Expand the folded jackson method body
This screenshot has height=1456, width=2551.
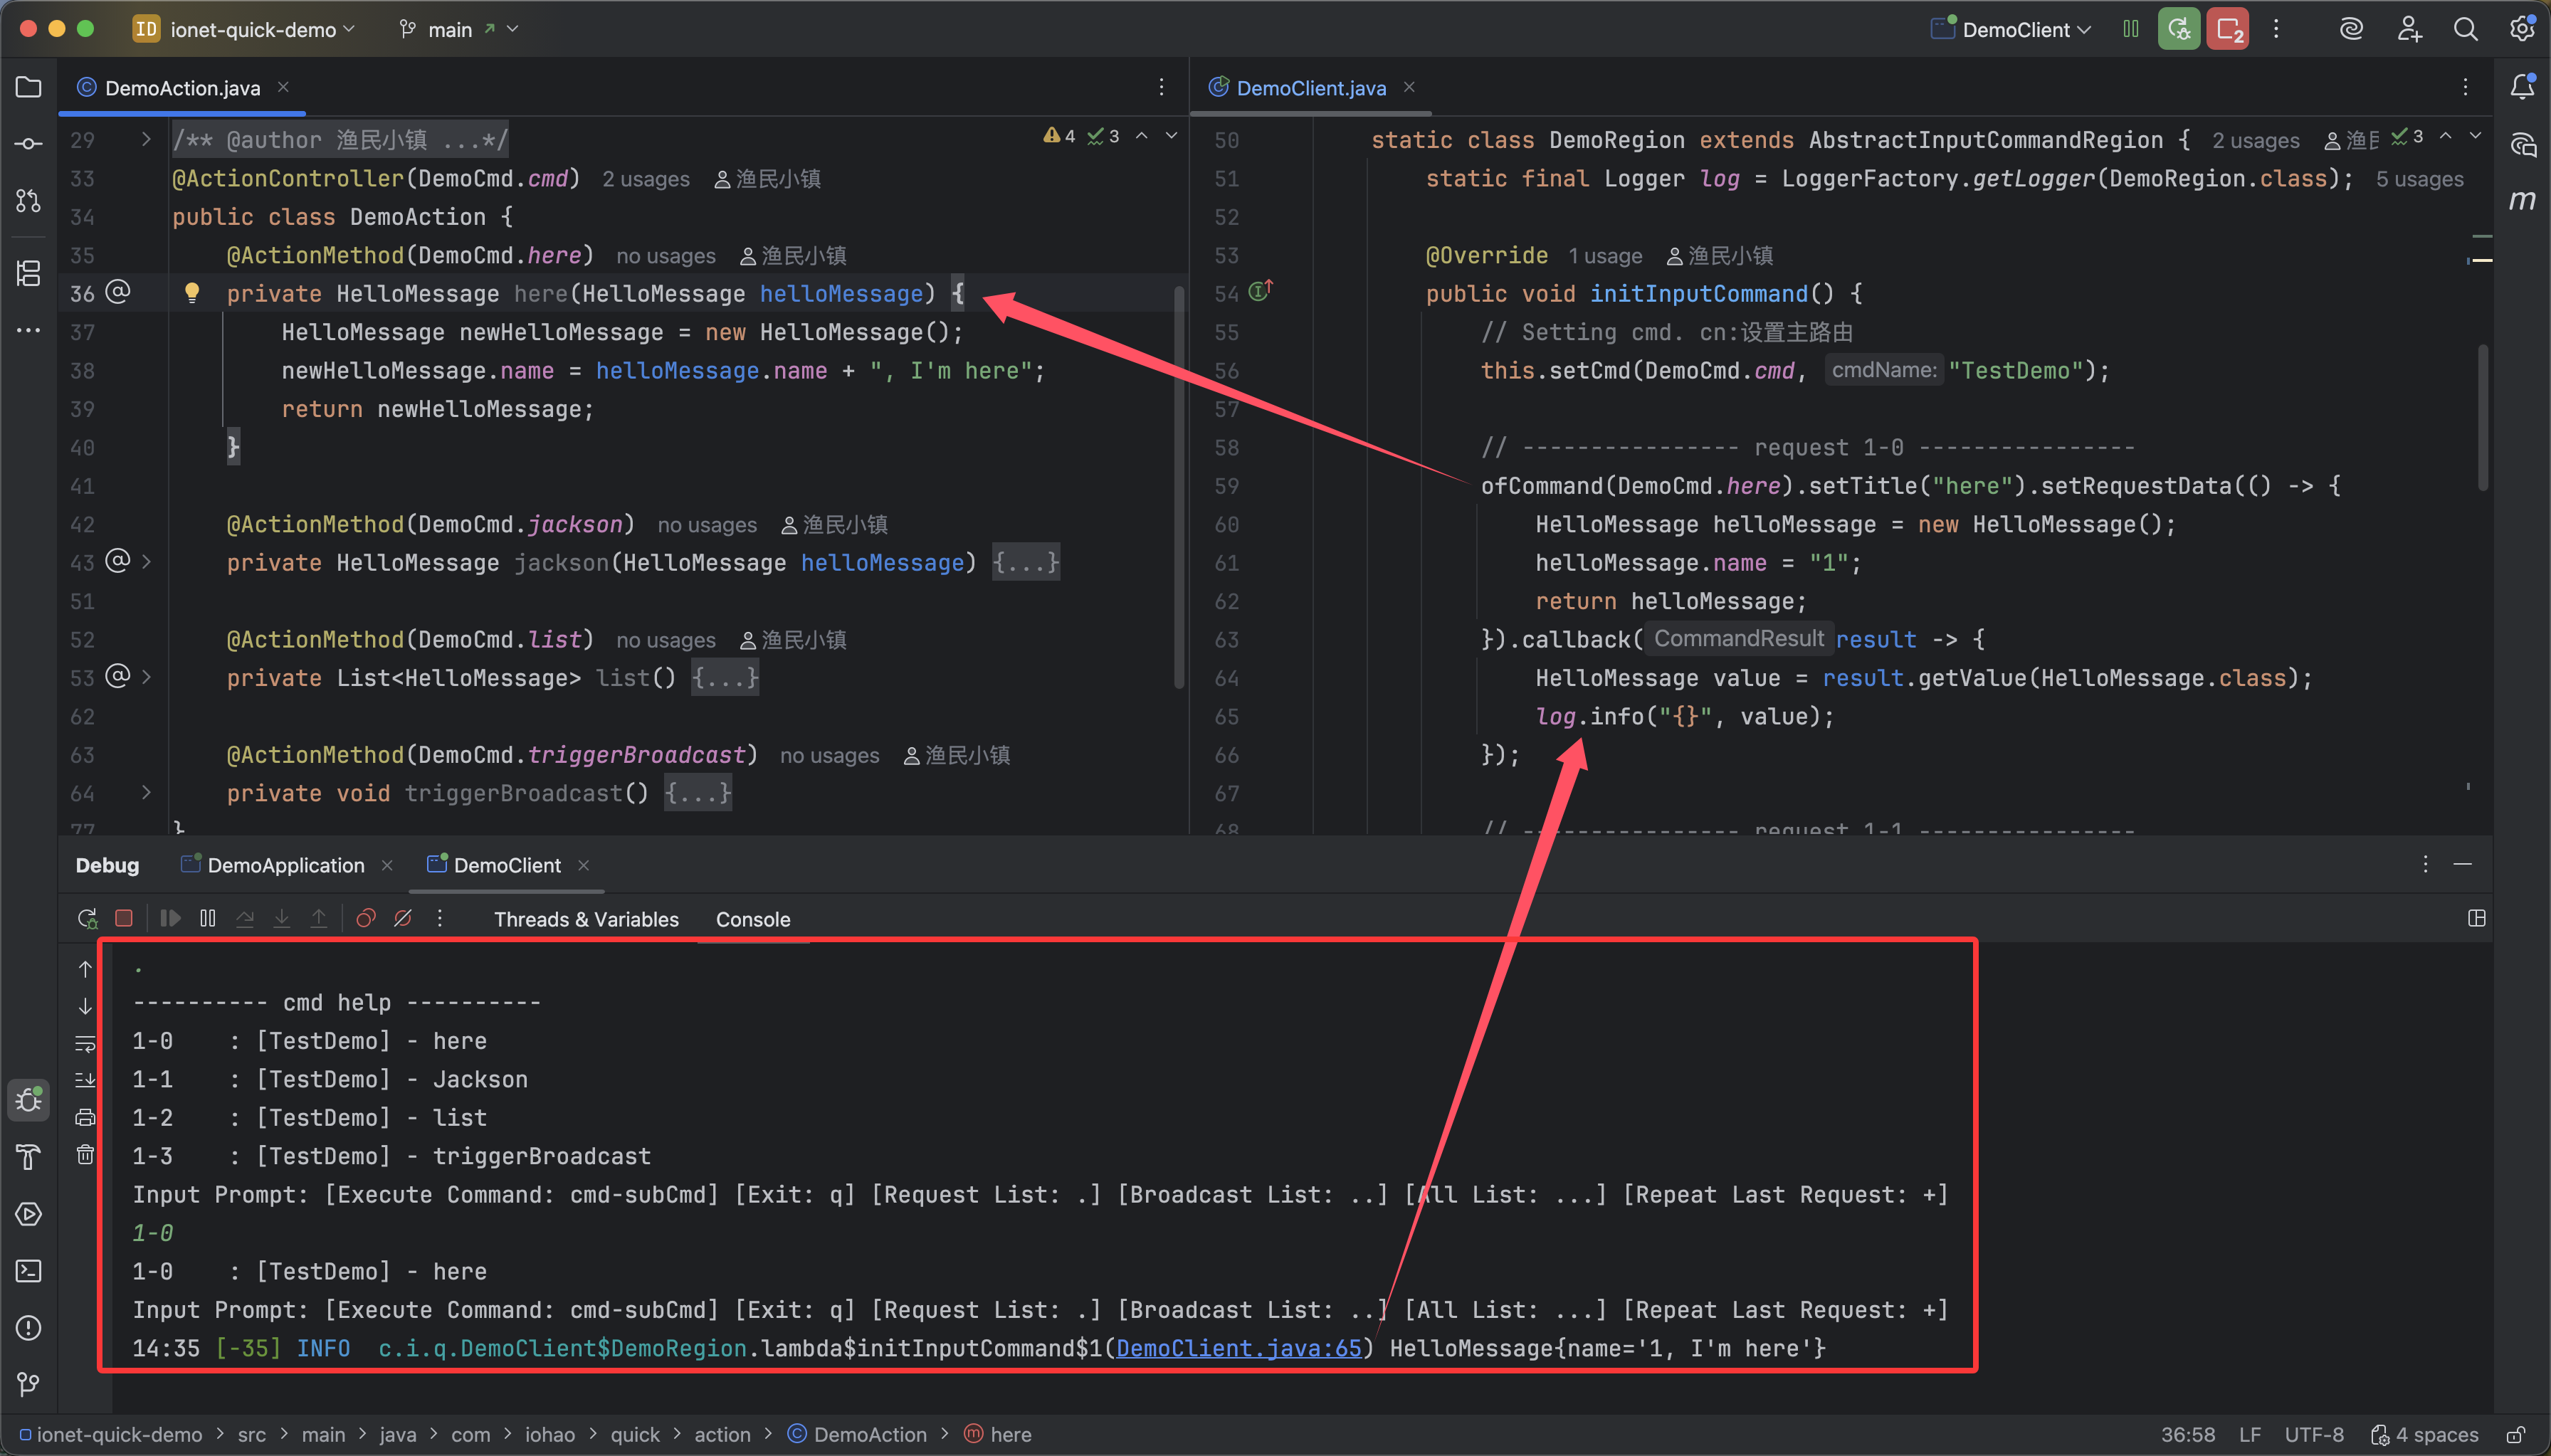tap(1025, 563)
